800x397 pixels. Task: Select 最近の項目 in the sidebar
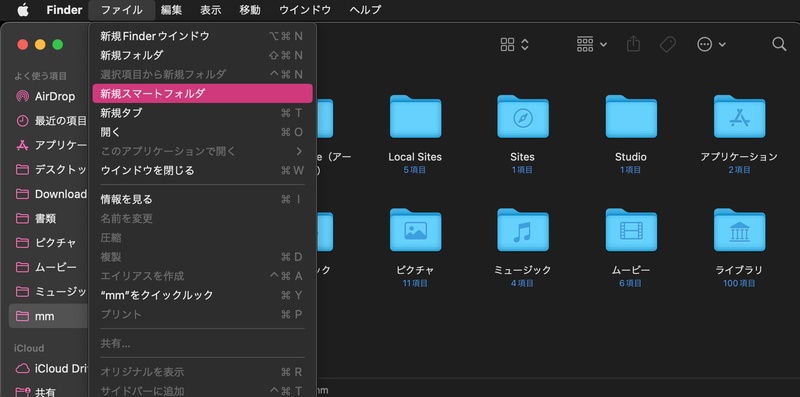pyautogui.click(x=49, y=121)
